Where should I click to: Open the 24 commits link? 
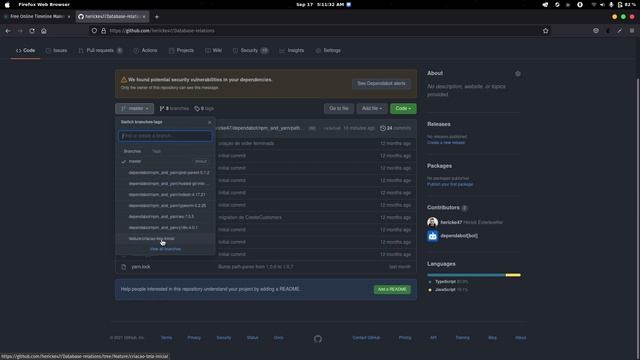pyautogui.click(x=396, y=128)
